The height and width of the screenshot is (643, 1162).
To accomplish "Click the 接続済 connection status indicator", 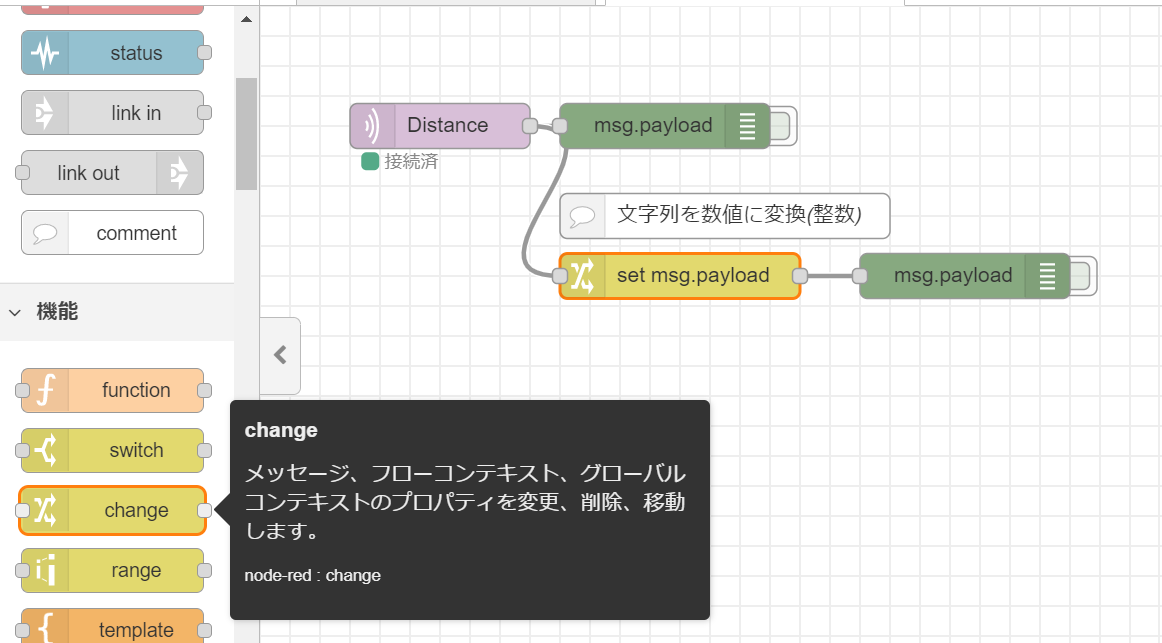I will click(371, 160).
